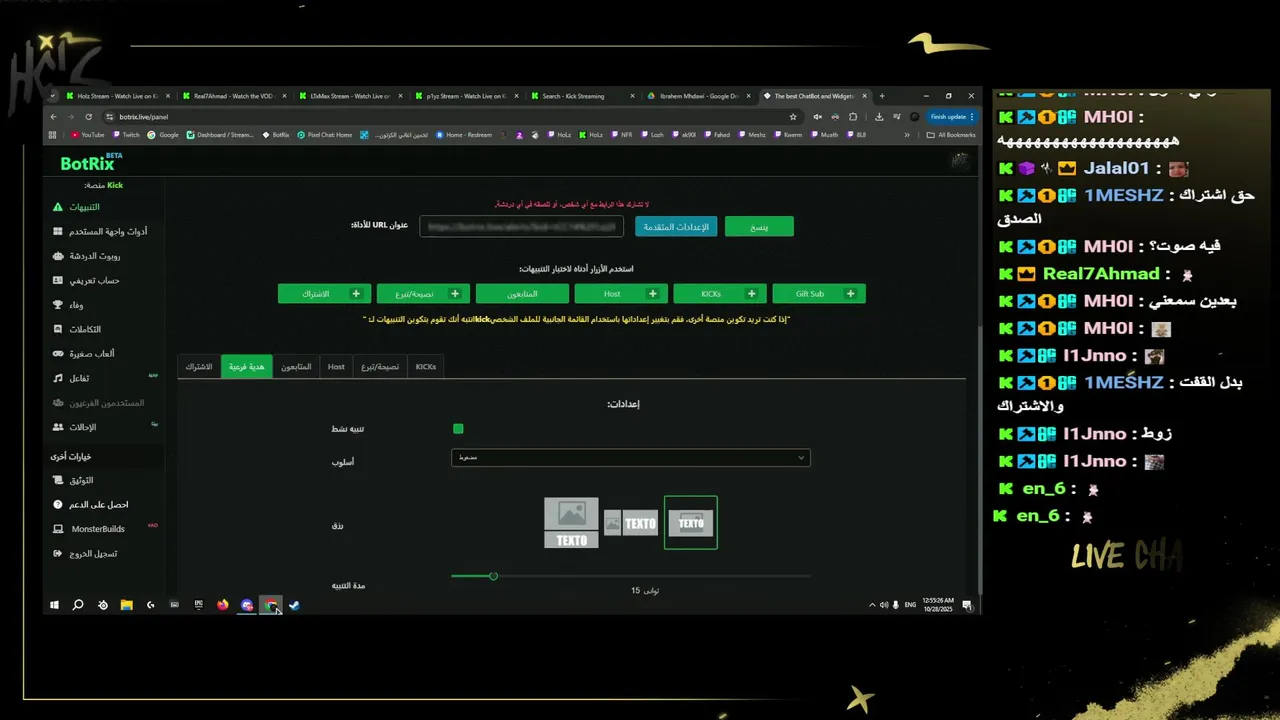The width and height of the screenshot is (1280, 720).
Task: Open Home - Restream bookmark
Action: click(464, 135)
